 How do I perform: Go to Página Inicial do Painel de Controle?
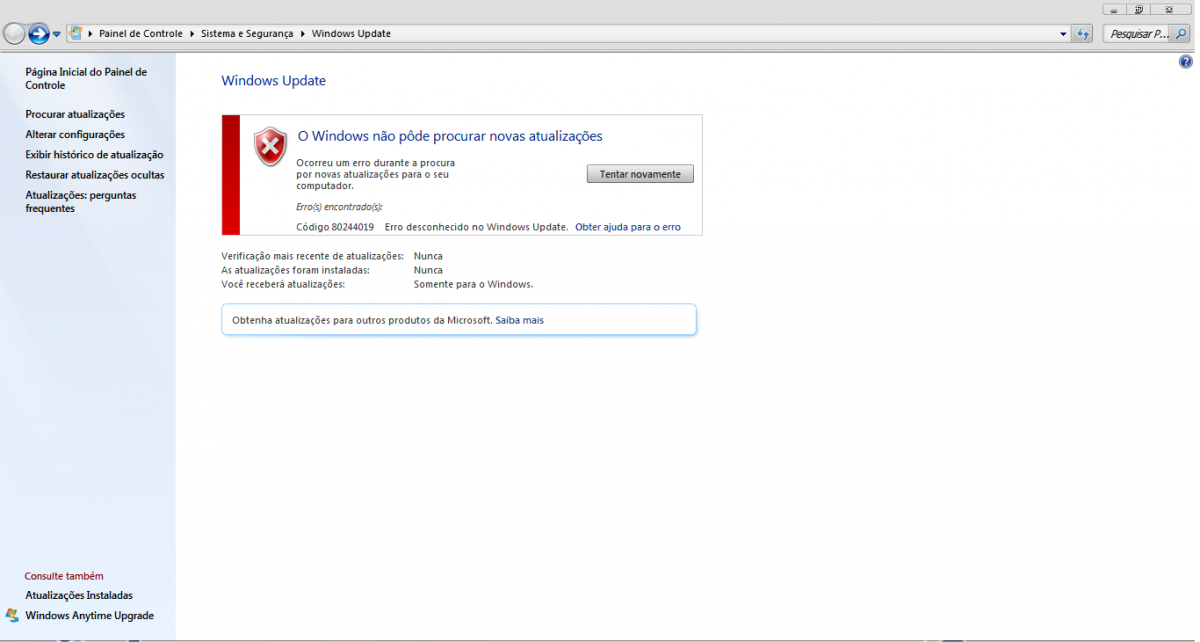(86, 79)
